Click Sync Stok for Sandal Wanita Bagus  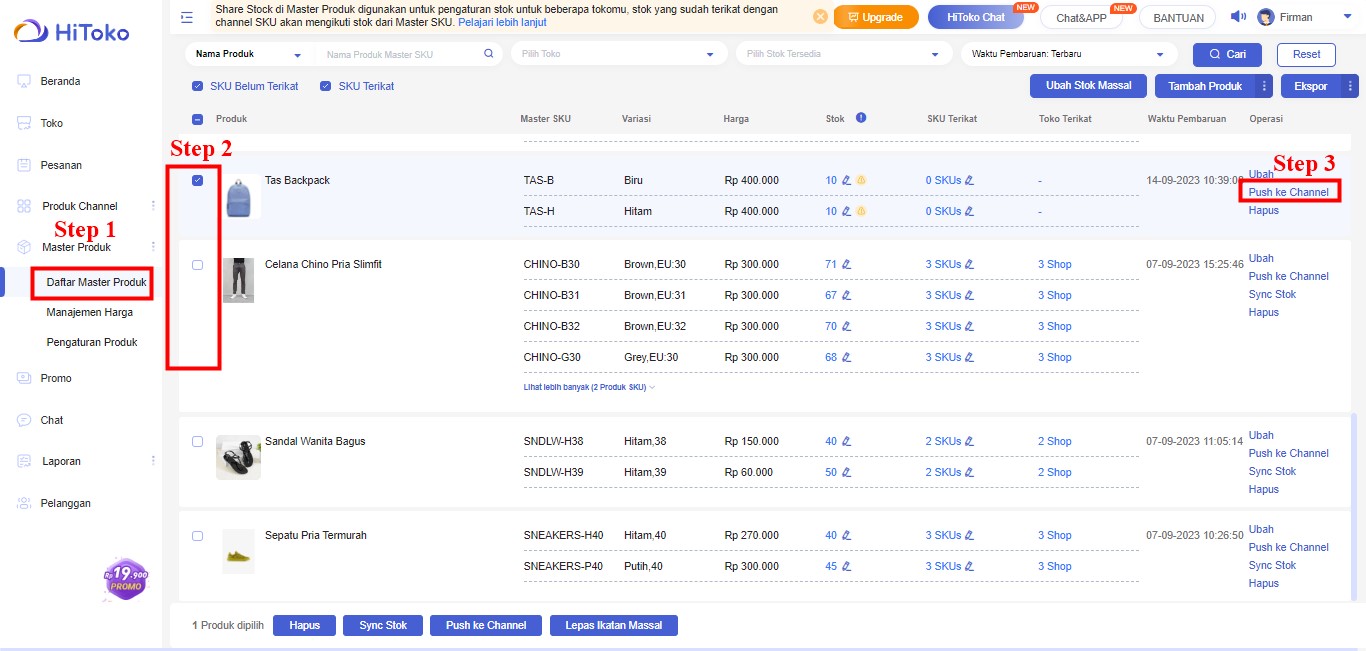[1272, 471]
